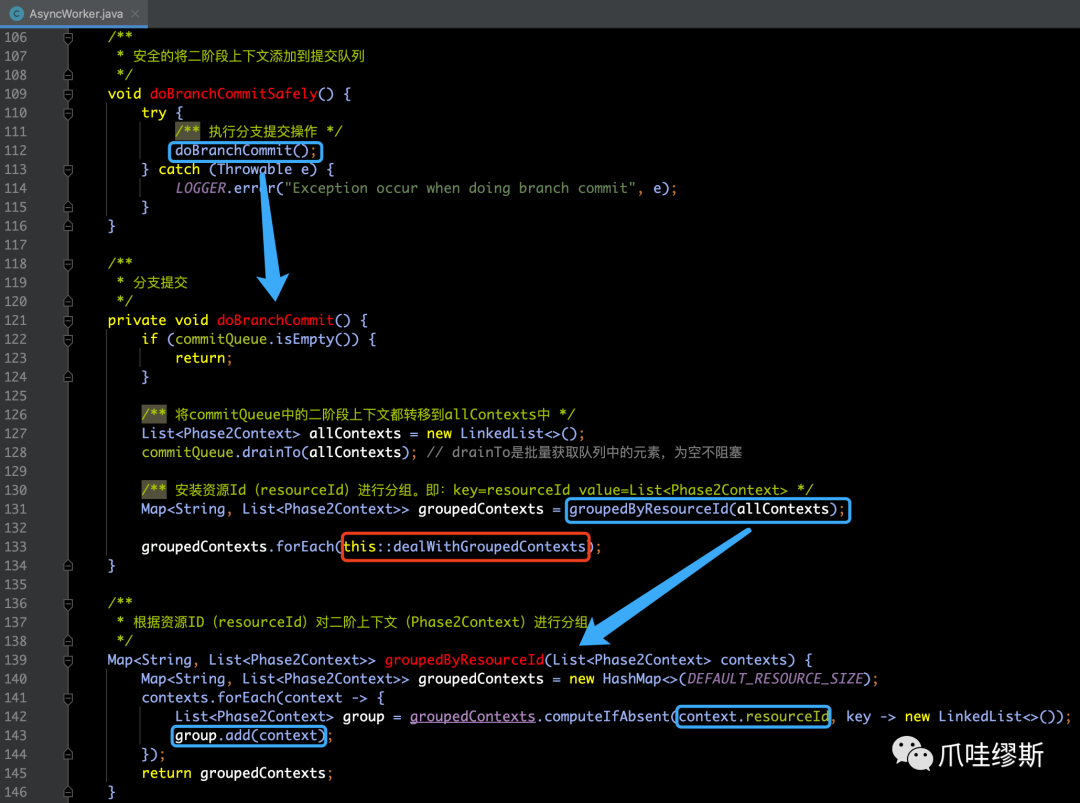Click group.add(context) on line 143

[249, 736]
